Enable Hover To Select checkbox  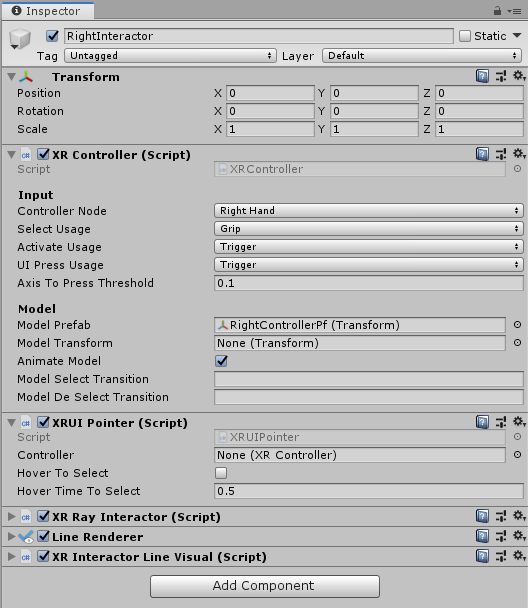point(221,473)
